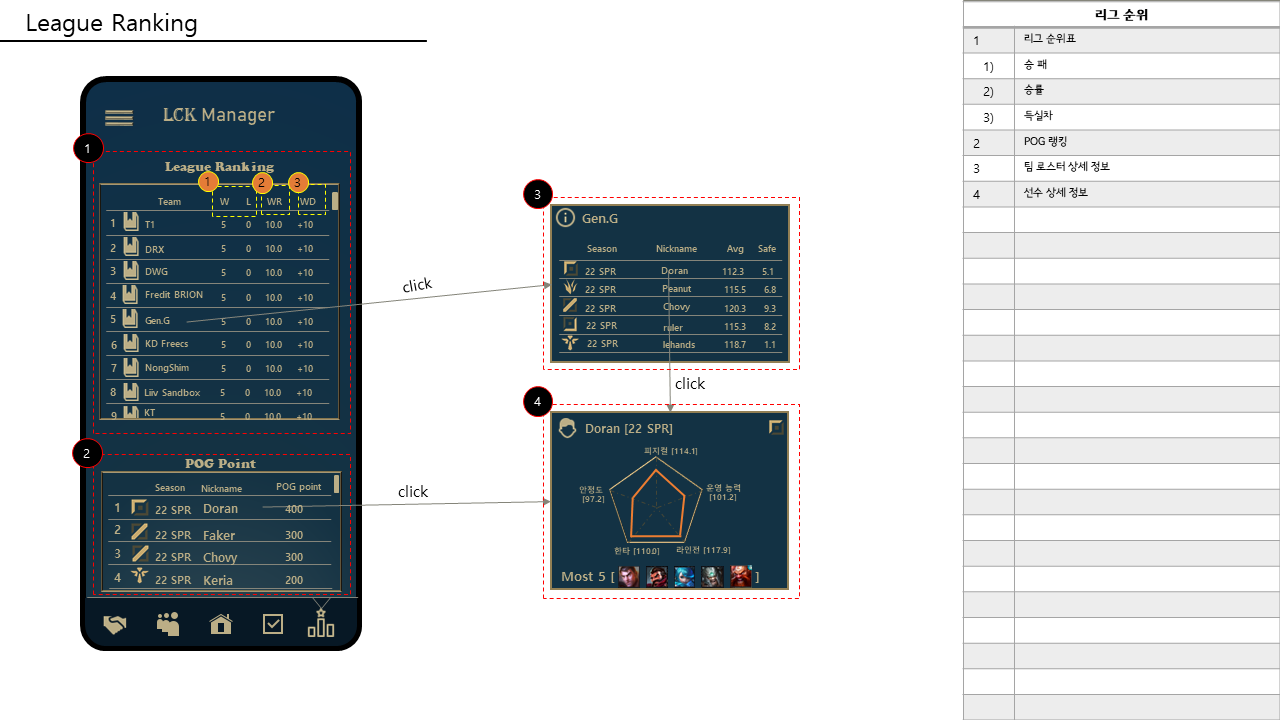Select DWG team name in League Ranking
Image resolution: width=1280 pixels, height=720 pixels.
(x=156, y=272)
